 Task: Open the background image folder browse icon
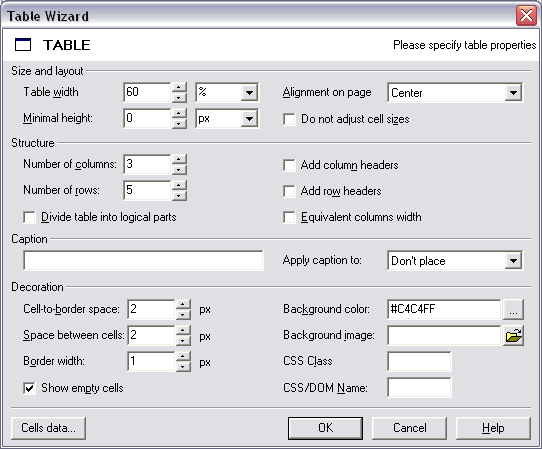coord(514,335)
